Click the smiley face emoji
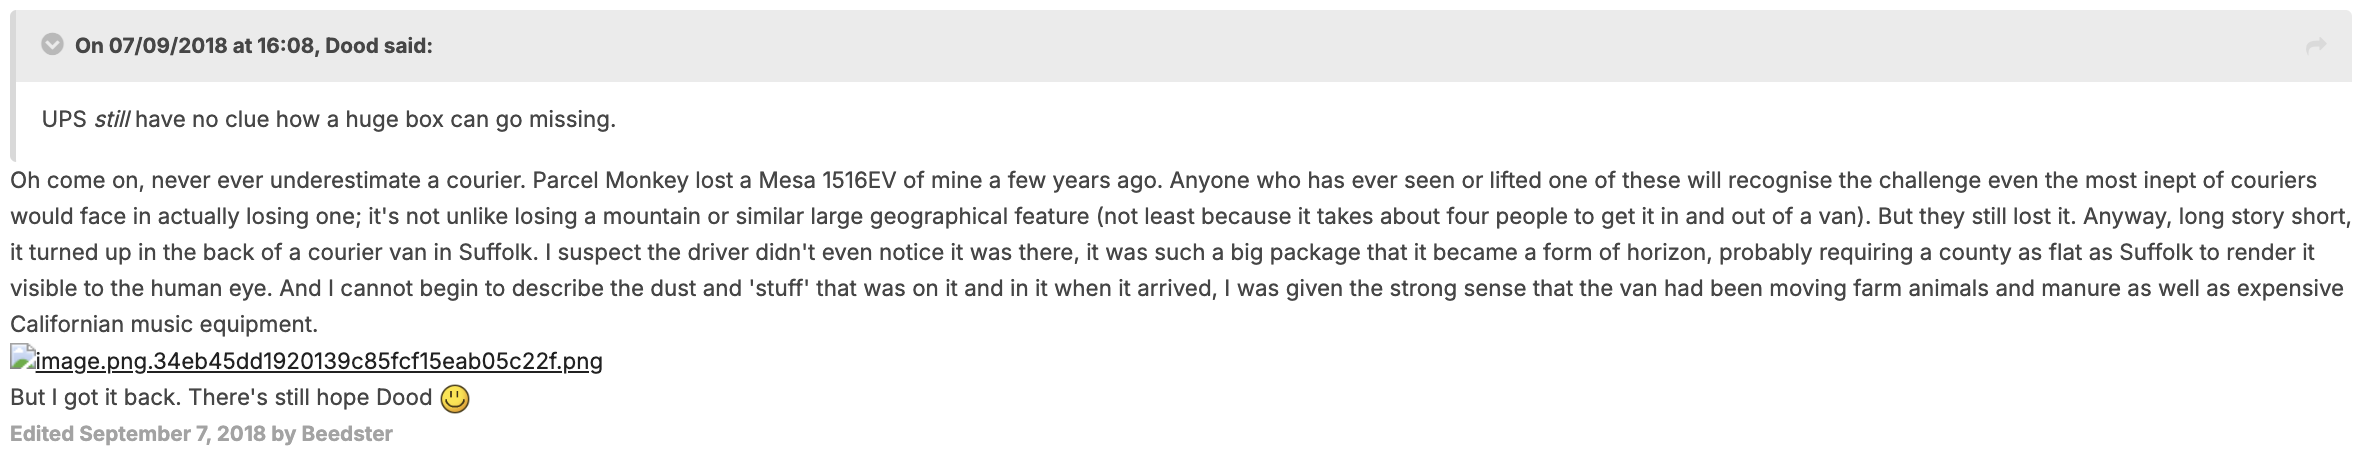This screenshot has width=2366, height=450. pos(455,399)
